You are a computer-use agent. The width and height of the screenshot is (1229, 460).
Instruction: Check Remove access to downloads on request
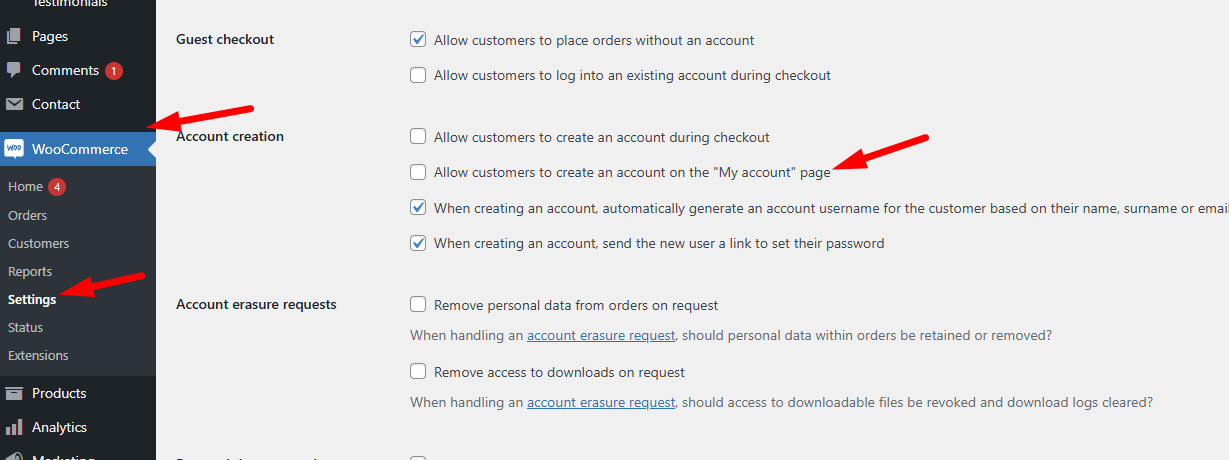coord(418,372)
